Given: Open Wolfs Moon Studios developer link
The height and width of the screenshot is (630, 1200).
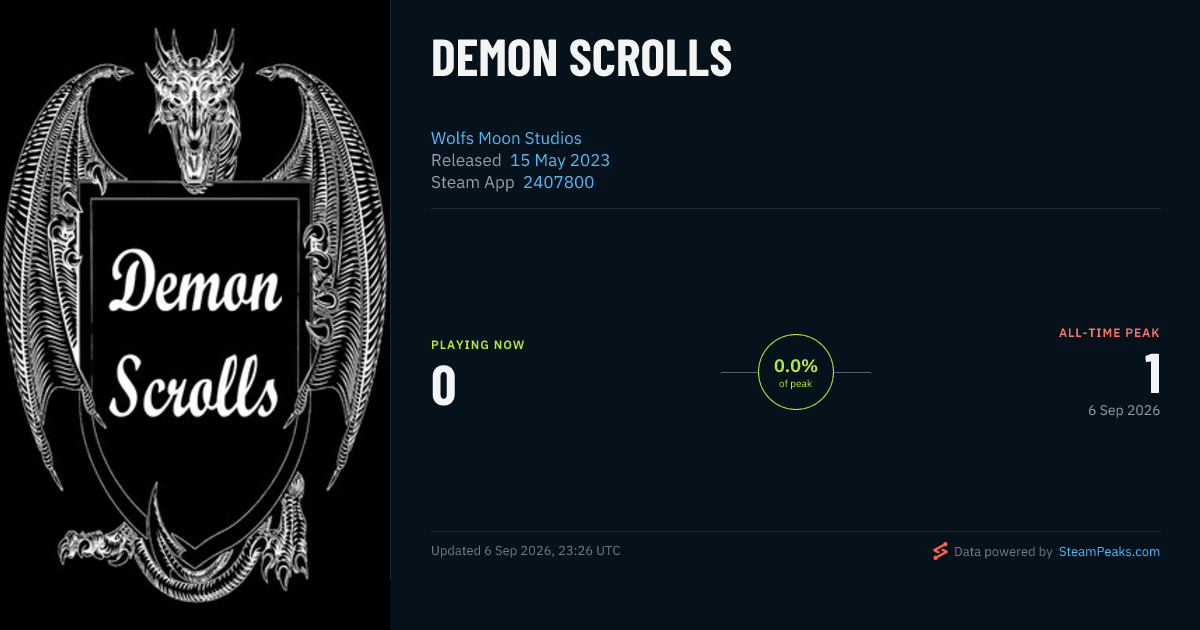Looking at the screenshot, I should [506, 138].
